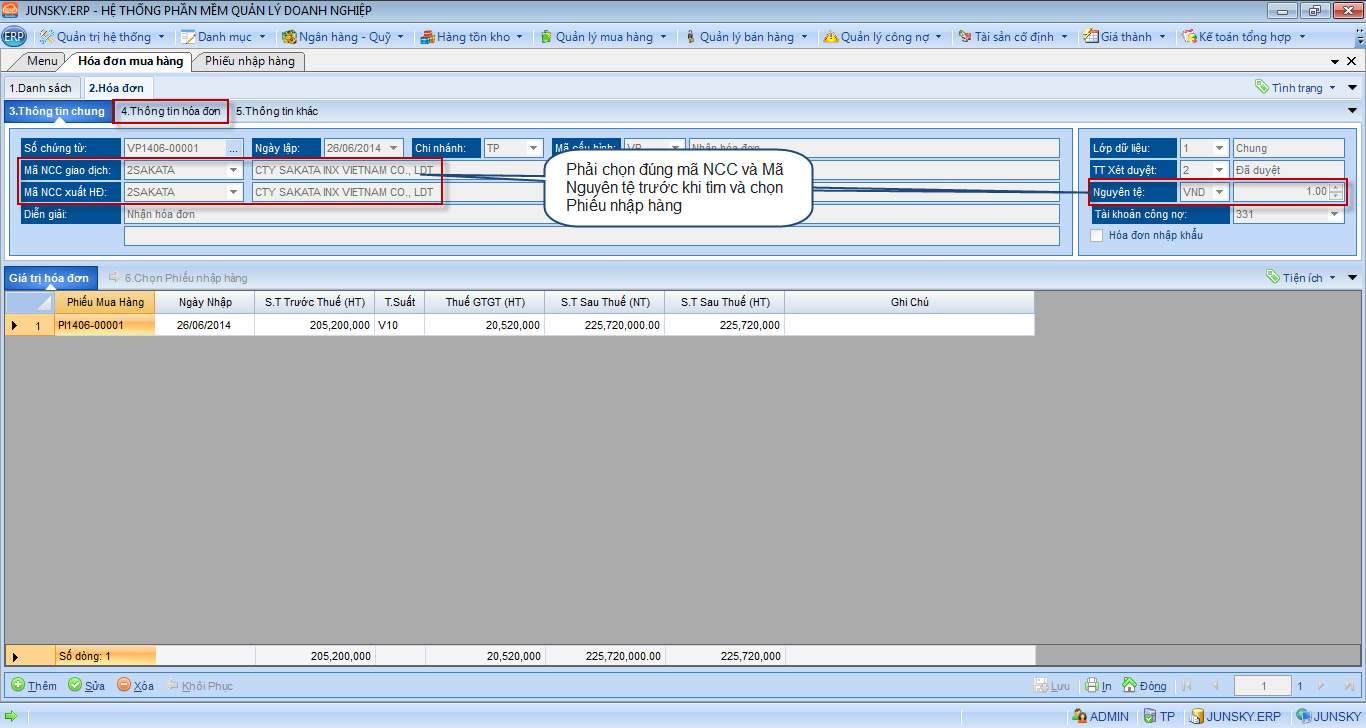Select the PI1406-00001 cell in the grid
Screen dimensions: 1366x728
point(105,325)
